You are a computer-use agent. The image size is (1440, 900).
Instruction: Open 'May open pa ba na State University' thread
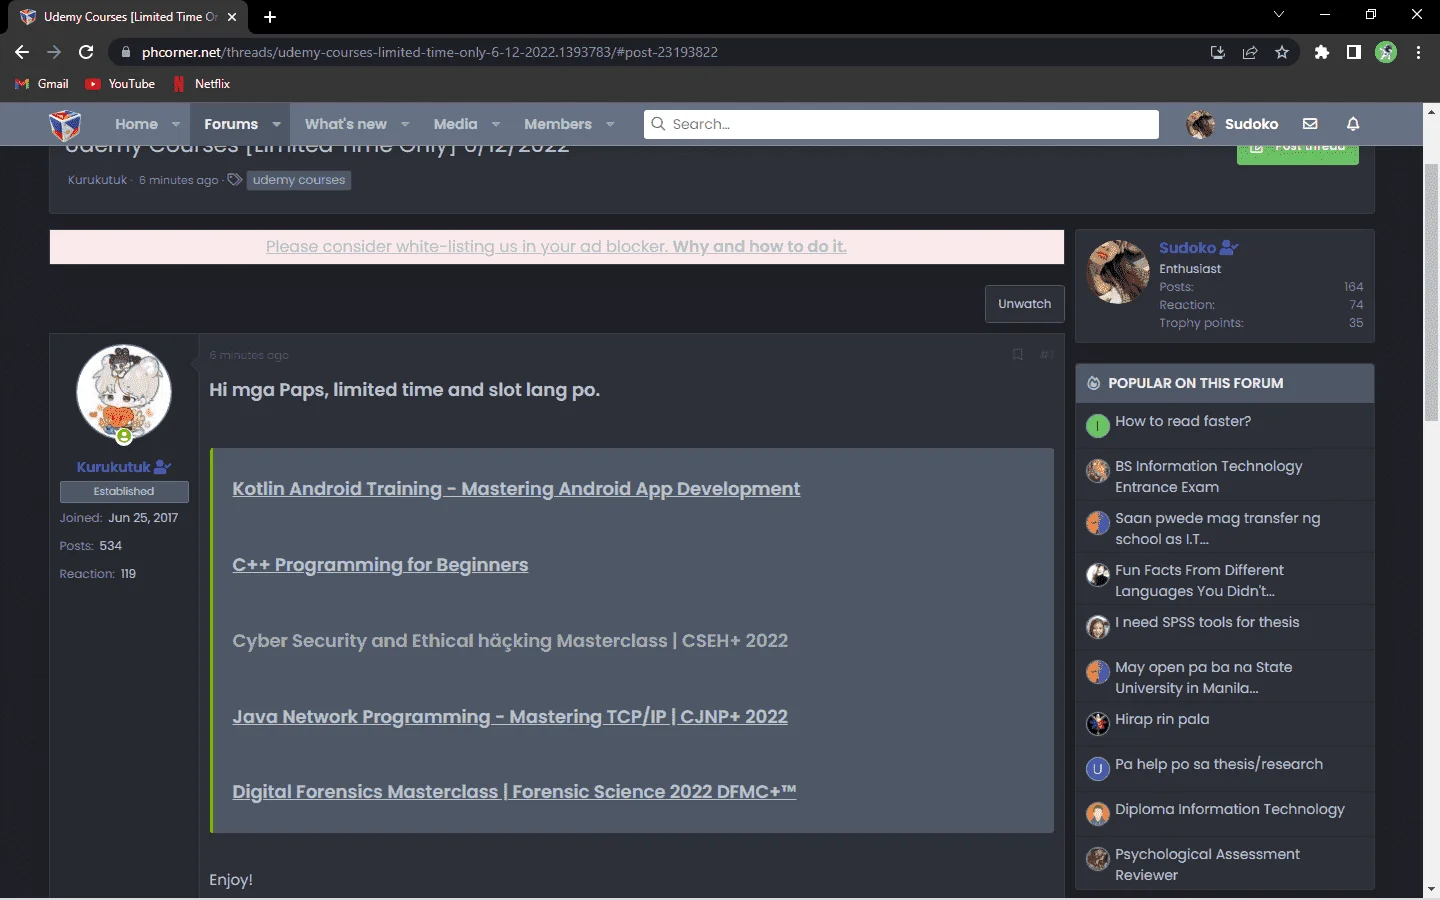coord(1204,678)
